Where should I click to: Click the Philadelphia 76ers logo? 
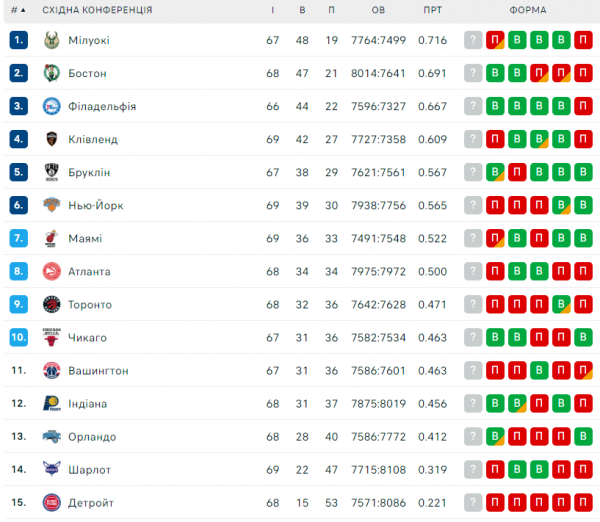point(52,106)
